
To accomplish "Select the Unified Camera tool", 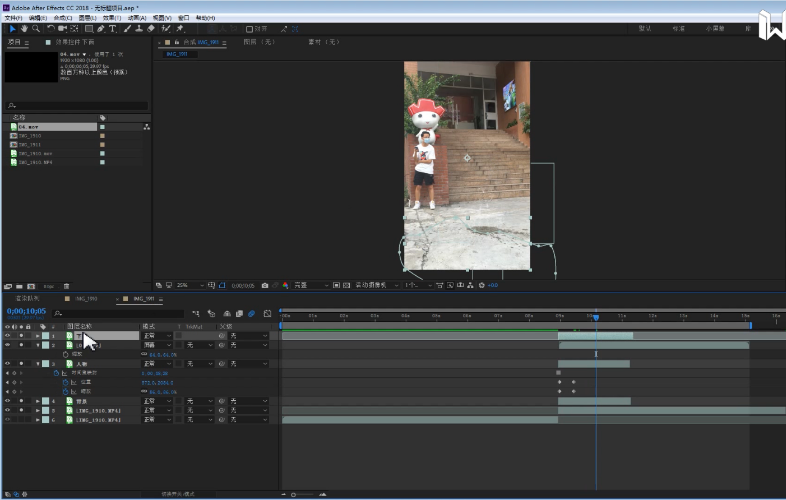I will (62, 29).
